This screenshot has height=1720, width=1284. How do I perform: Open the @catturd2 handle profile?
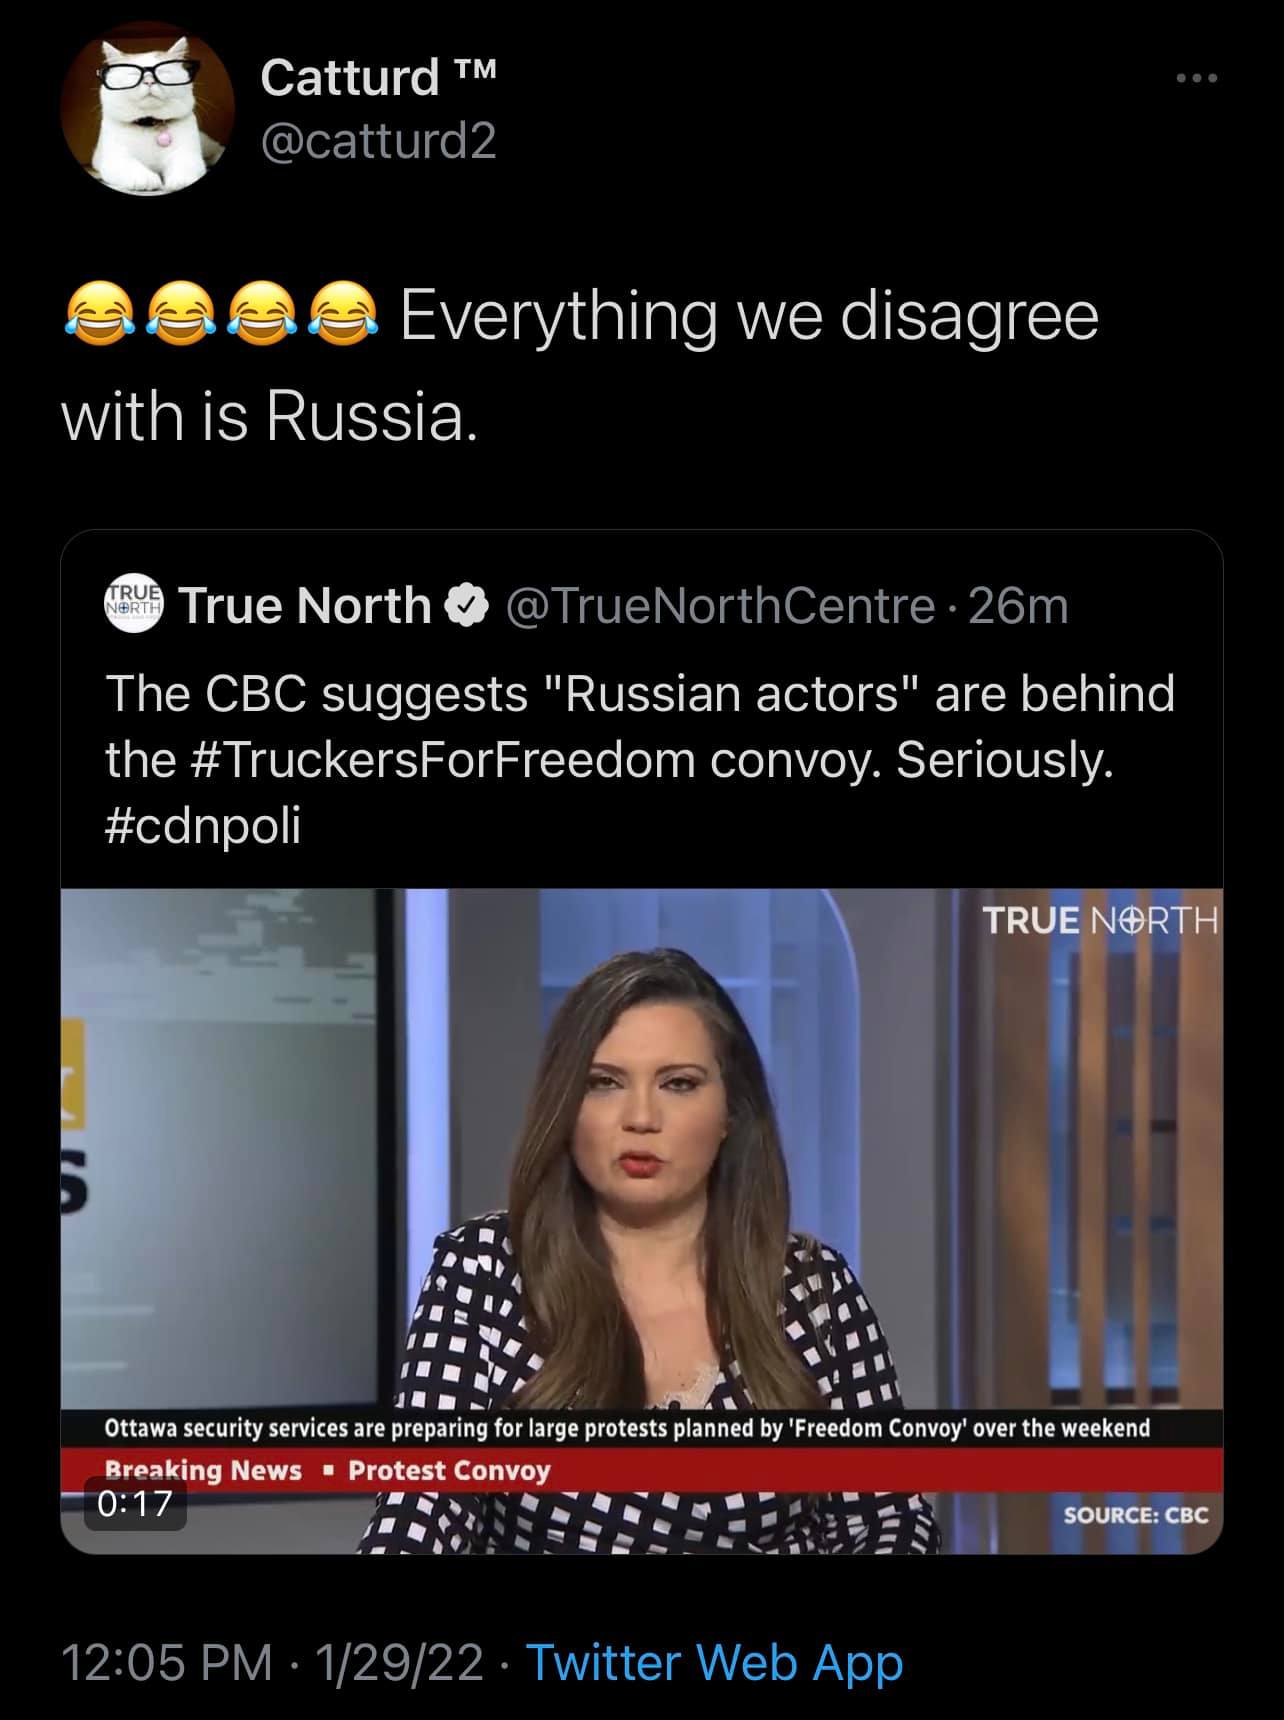[378, 141]
